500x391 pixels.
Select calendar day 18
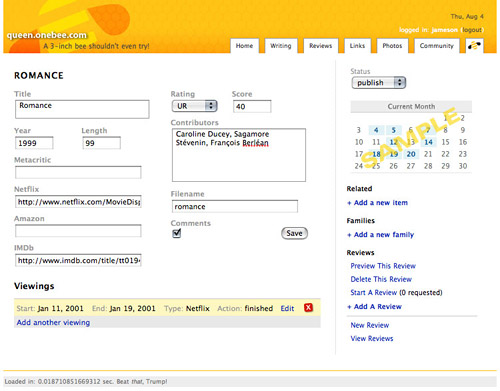pyautogui.click(x=376, y=154)
